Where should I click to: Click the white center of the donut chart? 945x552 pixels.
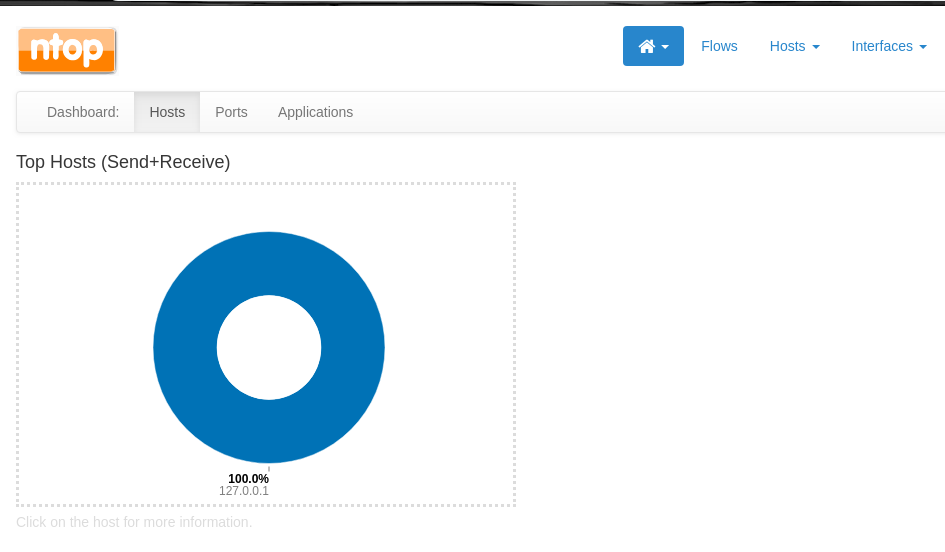(x=269, y=348)
